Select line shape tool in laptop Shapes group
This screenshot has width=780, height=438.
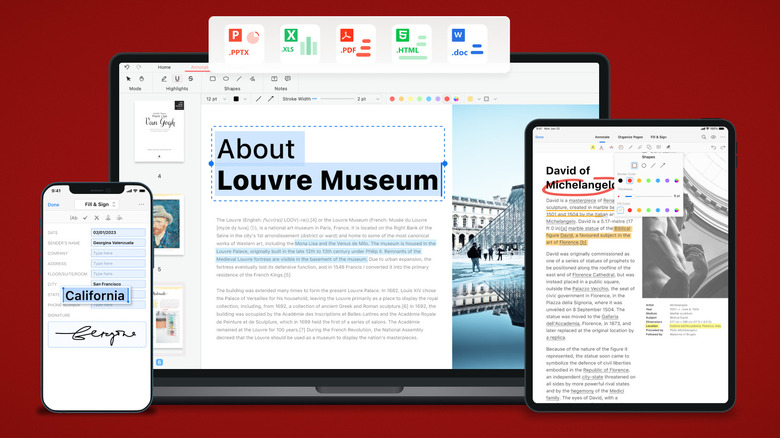pos(239,79)
